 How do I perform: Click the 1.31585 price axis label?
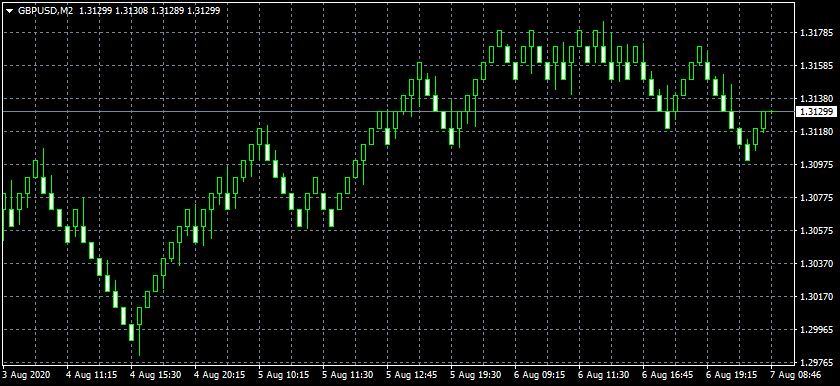click(815, 66)
